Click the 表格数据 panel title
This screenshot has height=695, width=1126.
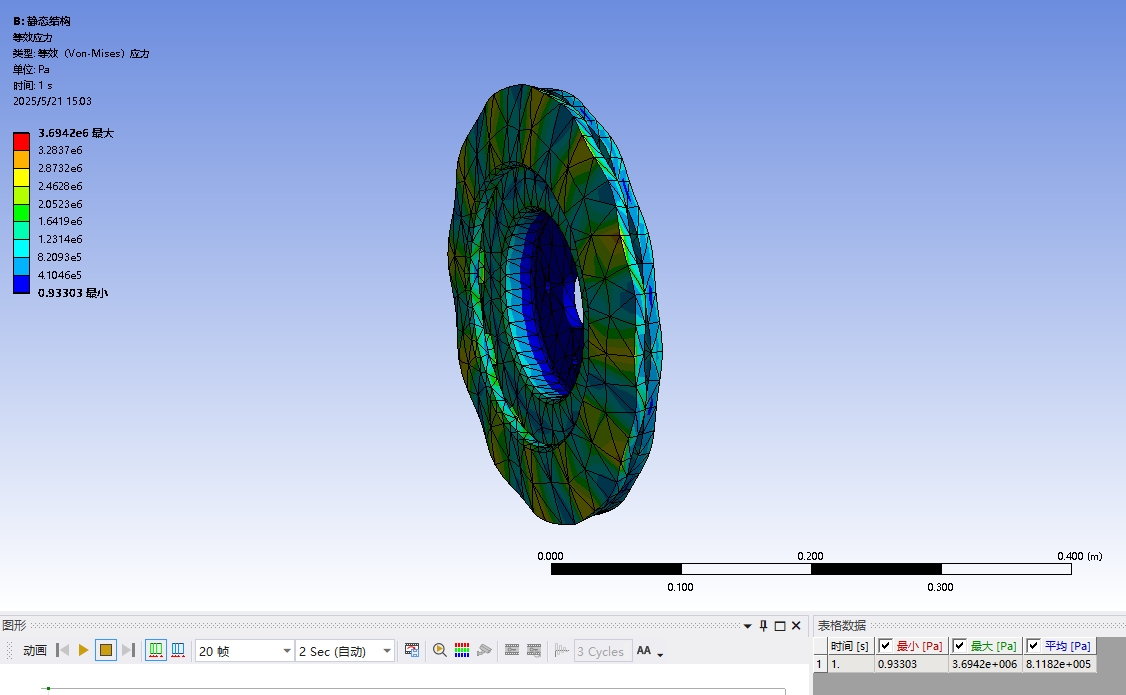(842, 625)
